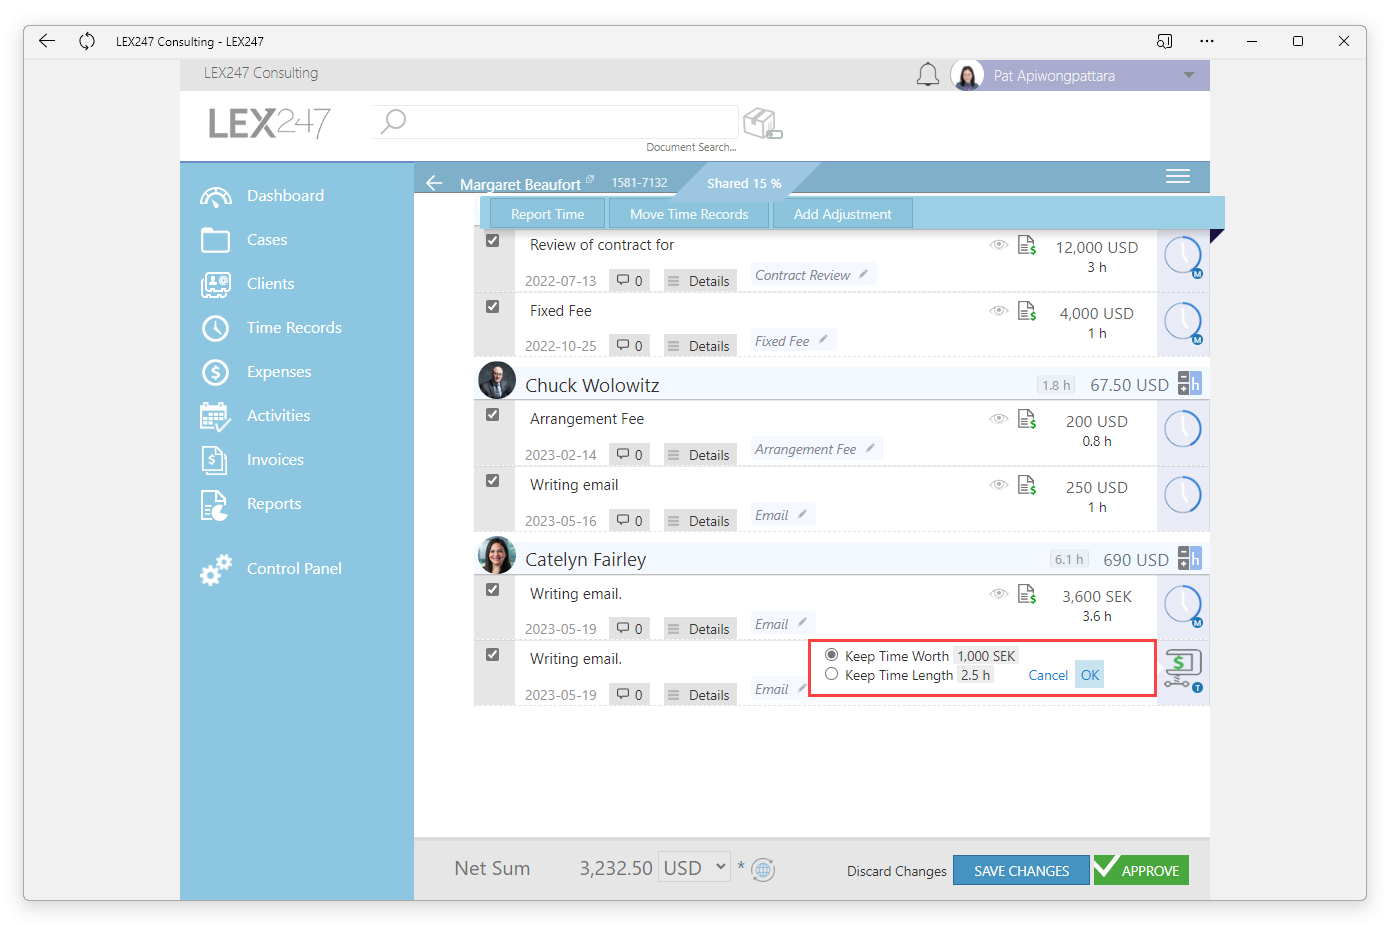Click calculator icon next to Chuck Wolowitz total

coord(1189,384)
